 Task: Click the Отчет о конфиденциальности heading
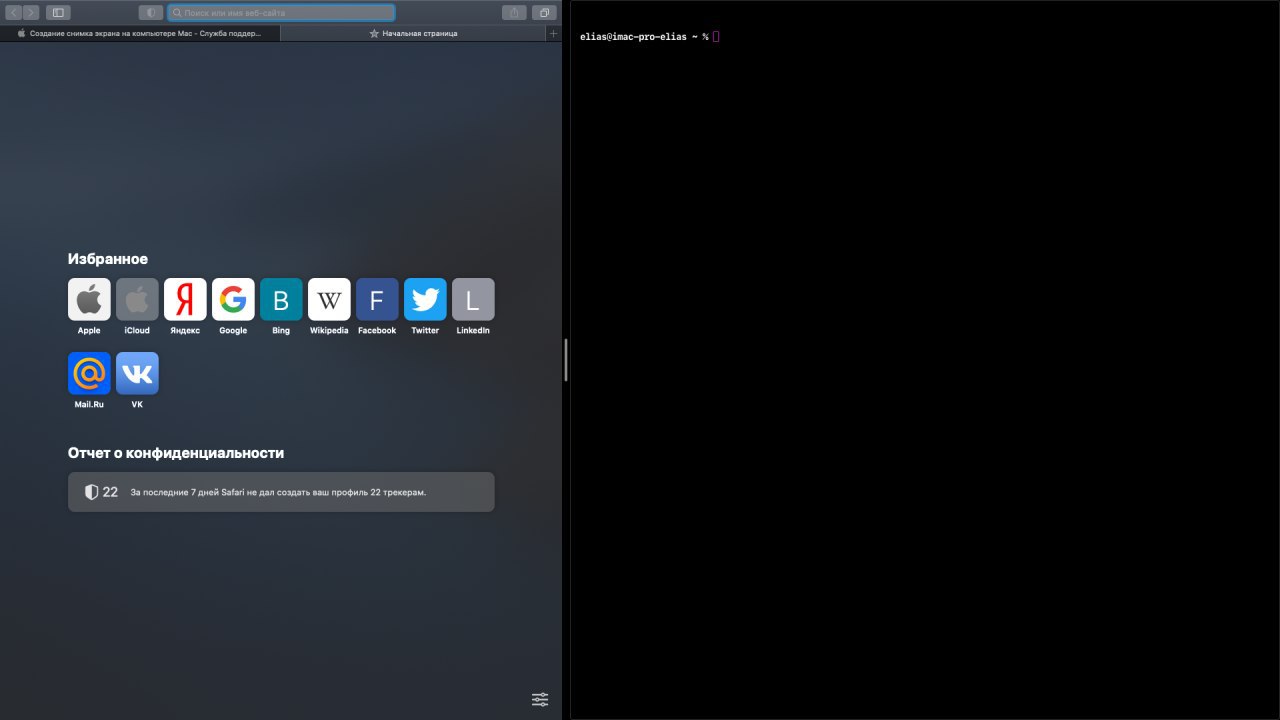[x=176, y=453]
